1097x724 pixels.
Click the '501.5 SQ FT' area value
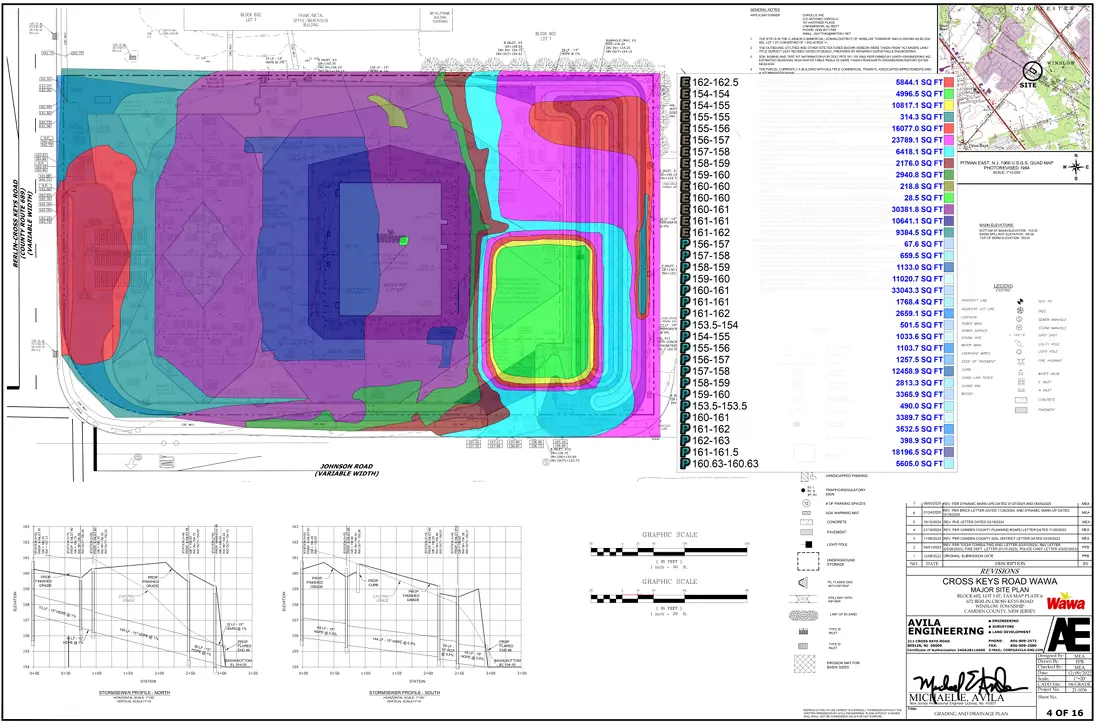pyautogui.click(x=921, y=325)
